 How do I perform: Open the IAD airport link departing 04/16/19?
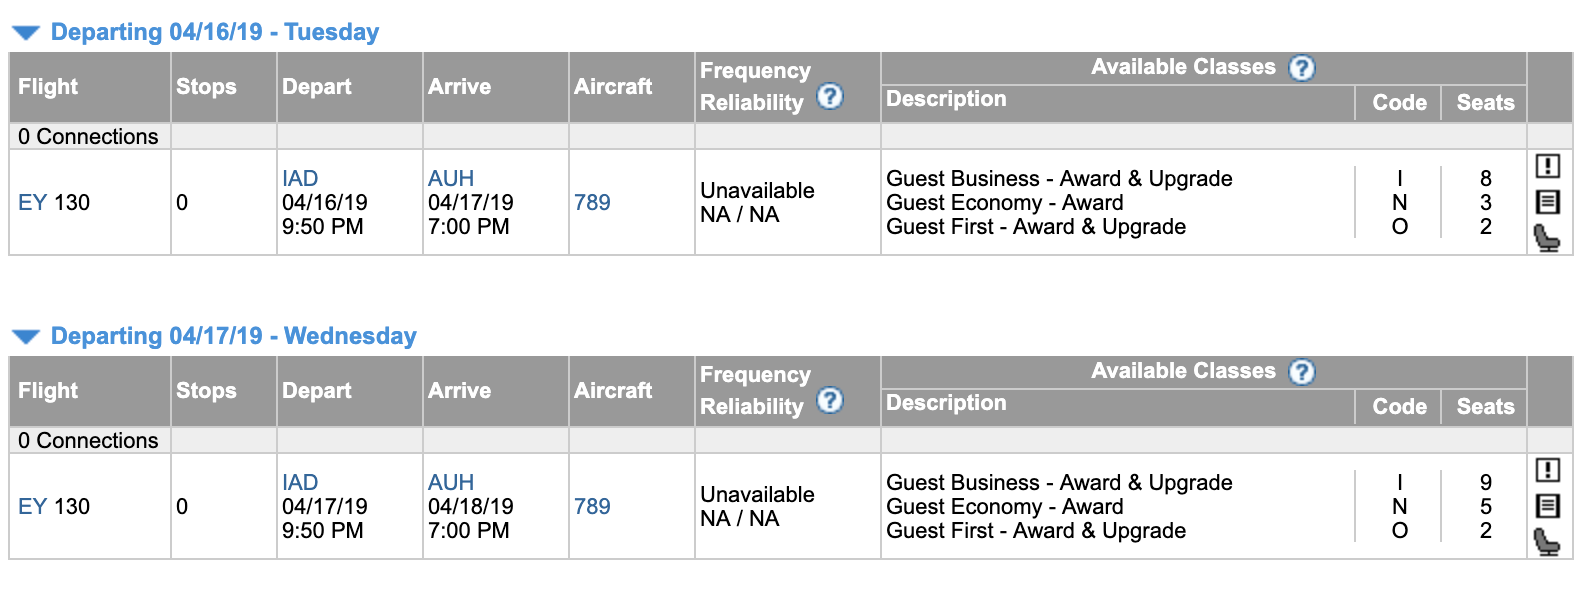(300, 179)
